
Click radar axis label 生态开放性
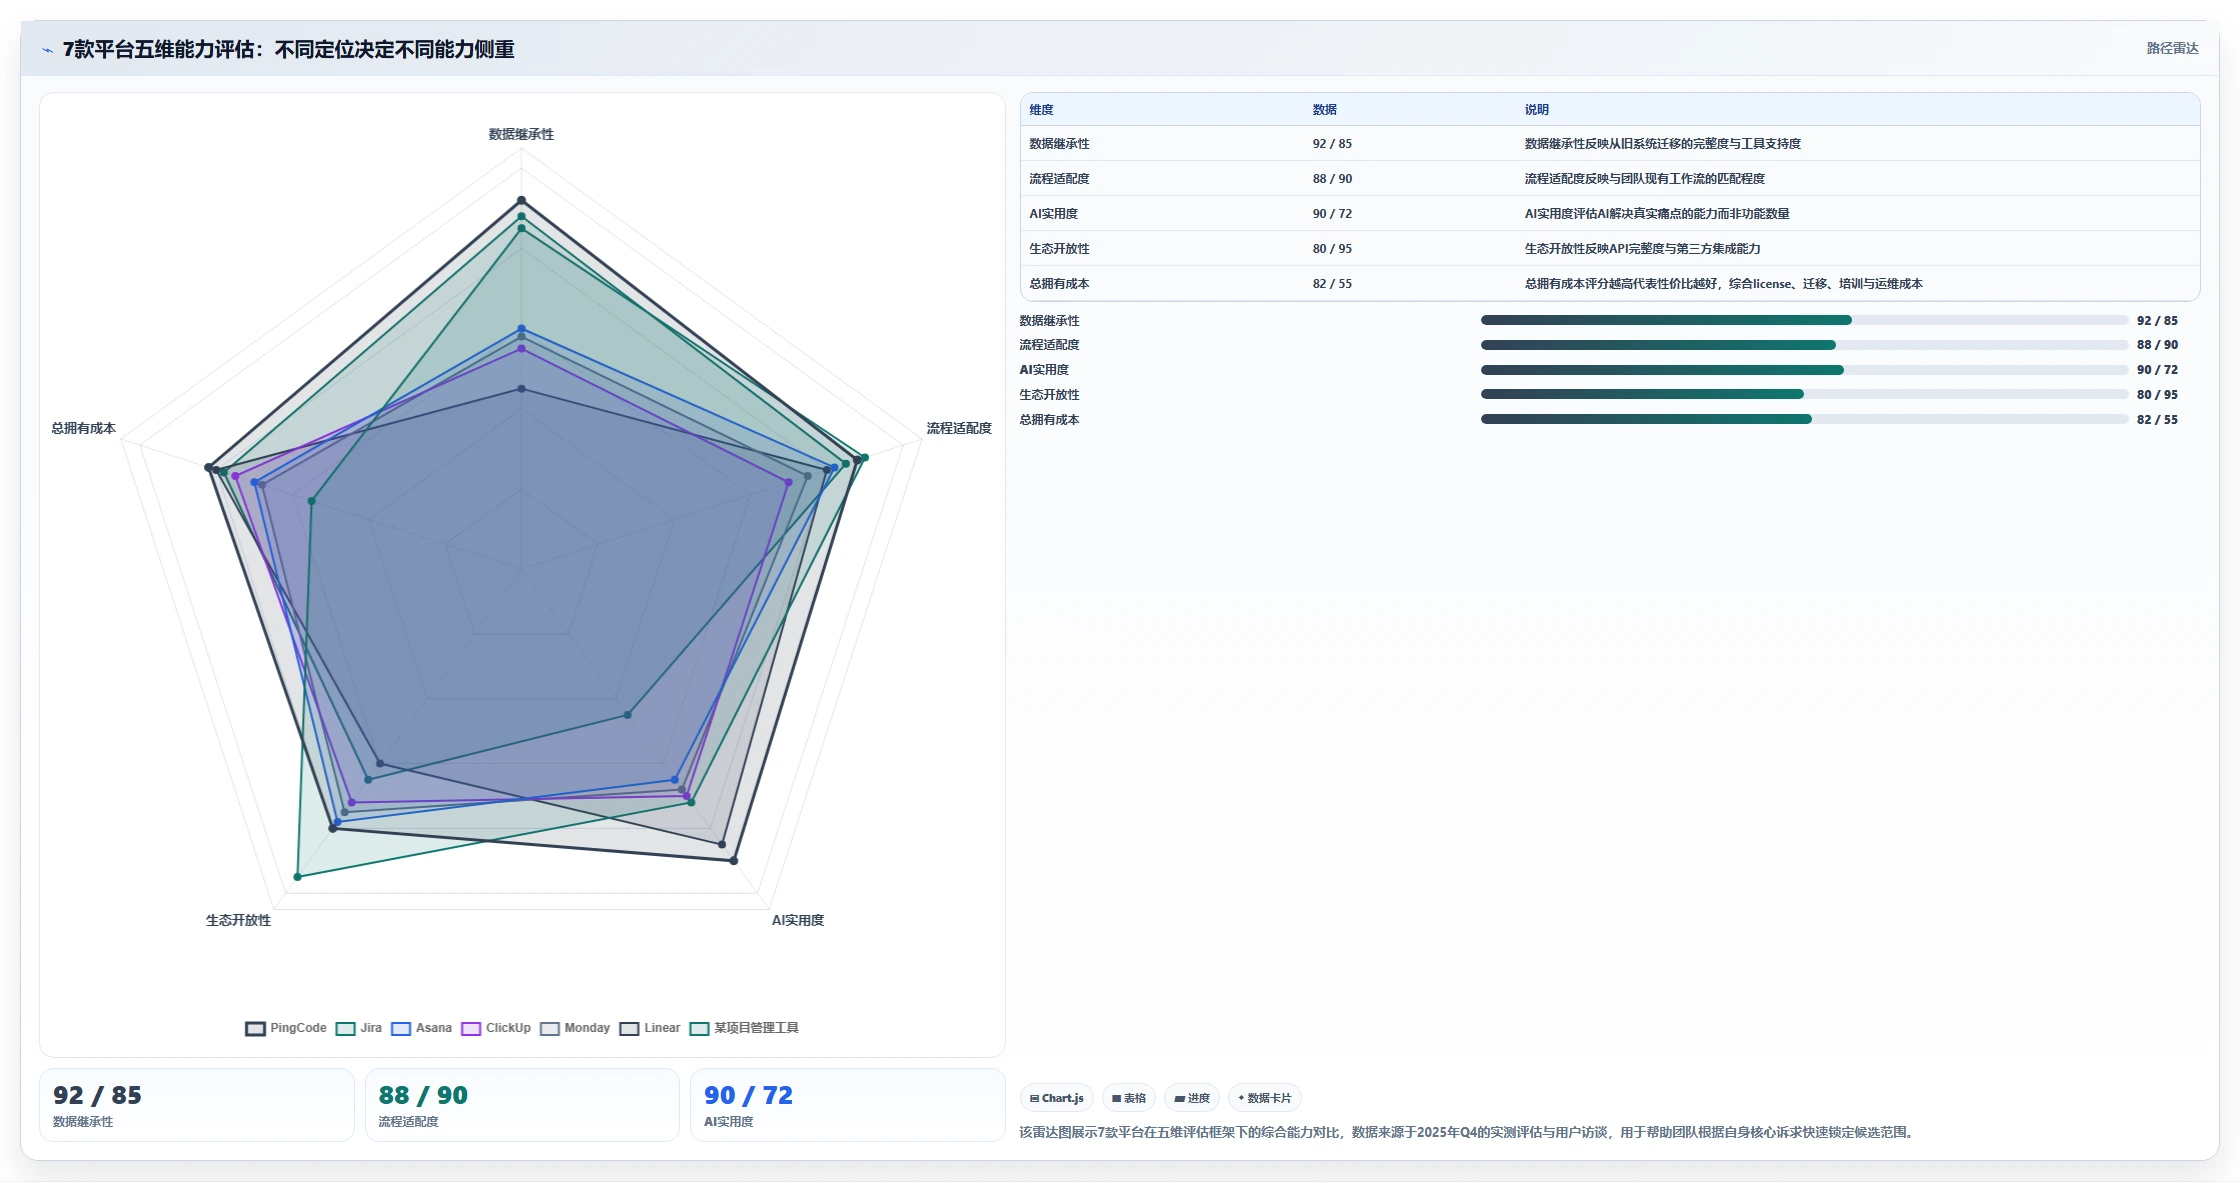(x=238, y=920)
